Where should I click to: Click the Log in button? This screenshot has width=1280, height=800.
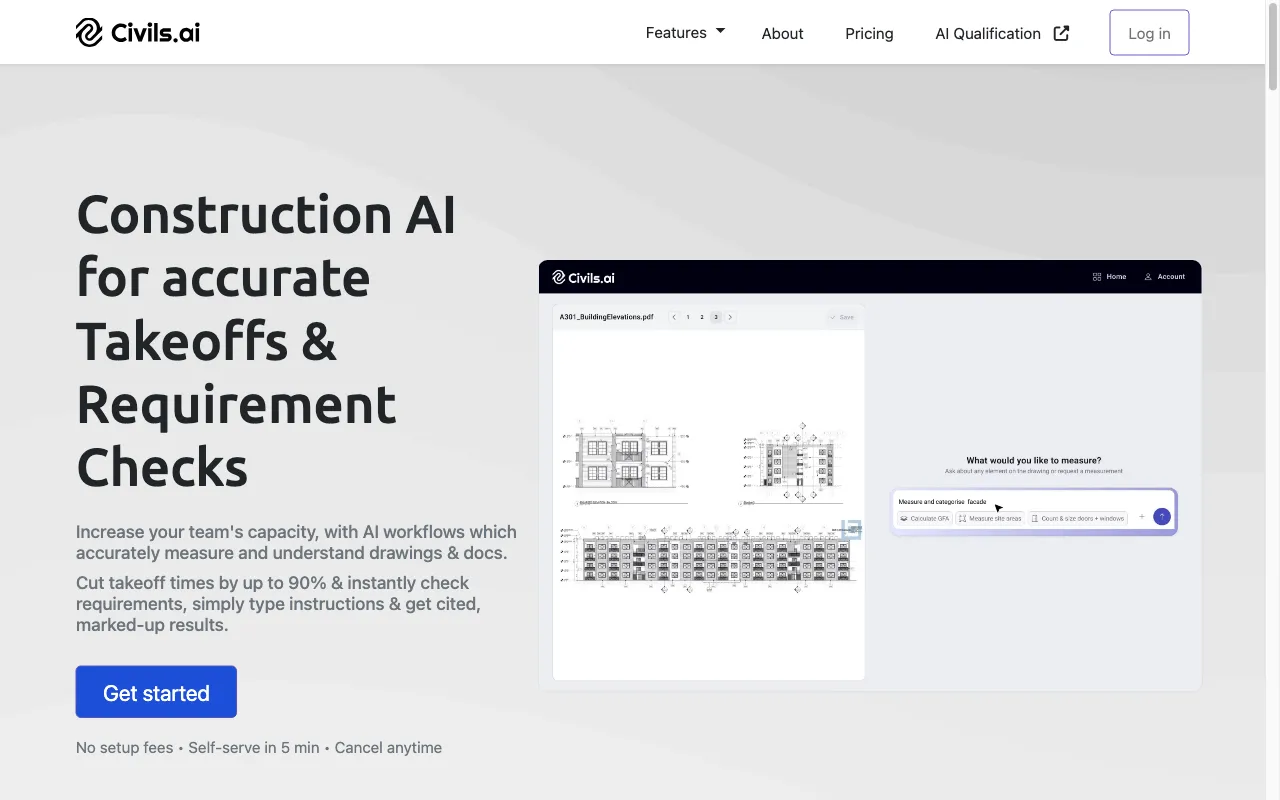pyautogui.click(x=1149, y=33)
